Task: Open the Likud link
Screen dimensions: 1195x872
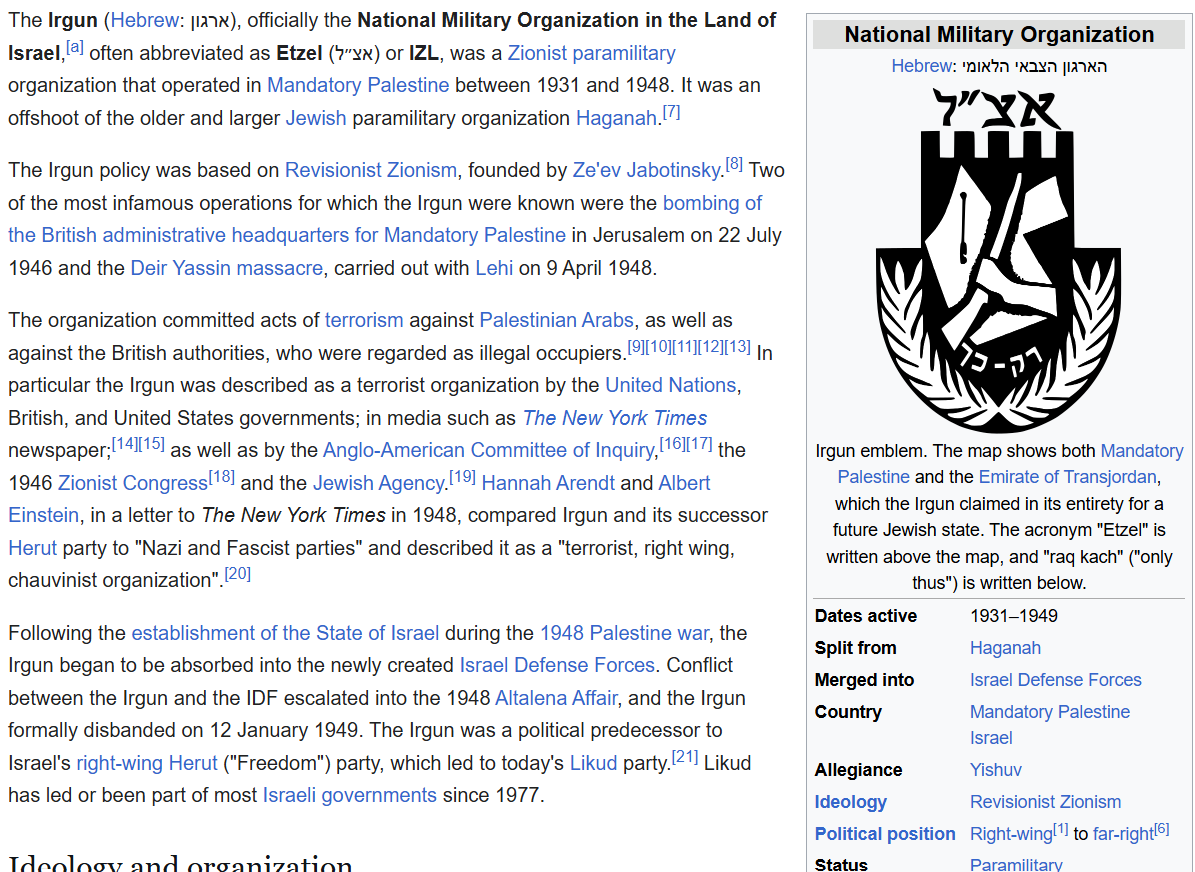Action: click(594, 763)
